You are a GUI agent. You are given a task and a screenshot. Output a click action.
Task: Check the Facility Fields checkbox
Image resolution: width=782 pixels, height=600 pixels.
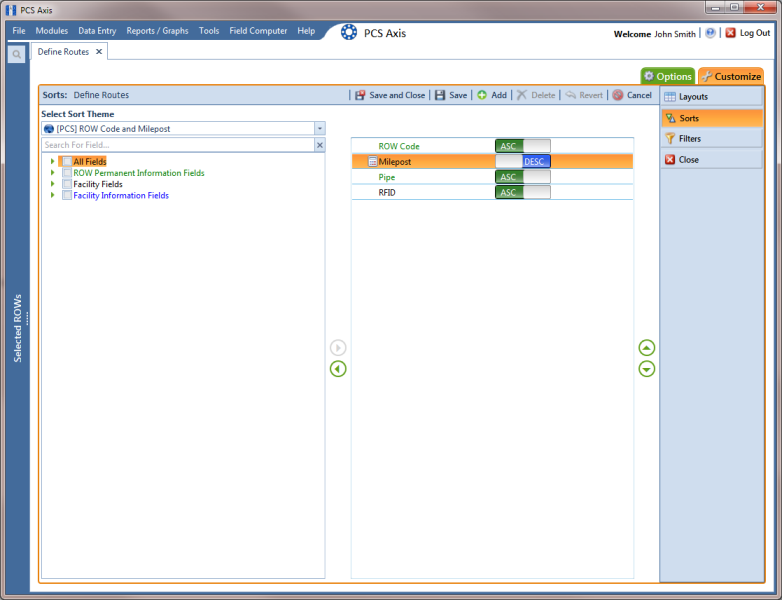[67, 184]
